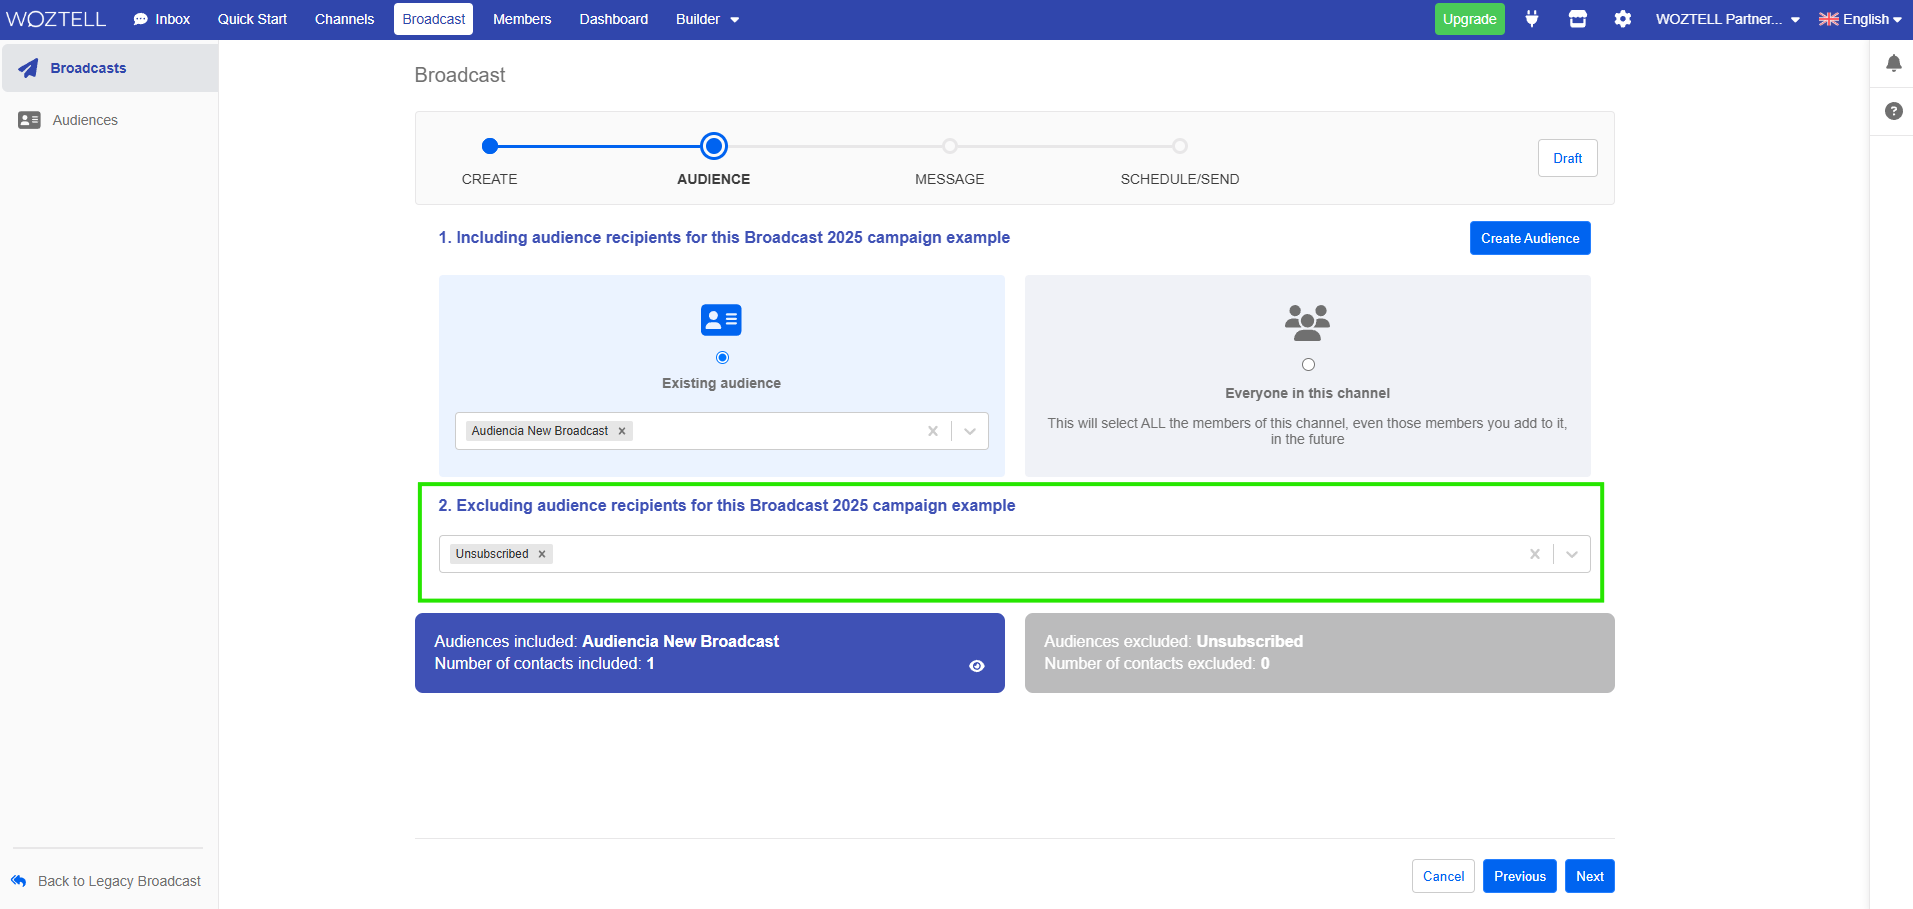Open settings via the gear icon
Viewport: 1913px width, 909px height.
pyautogui.click(x=1622, y=19)
